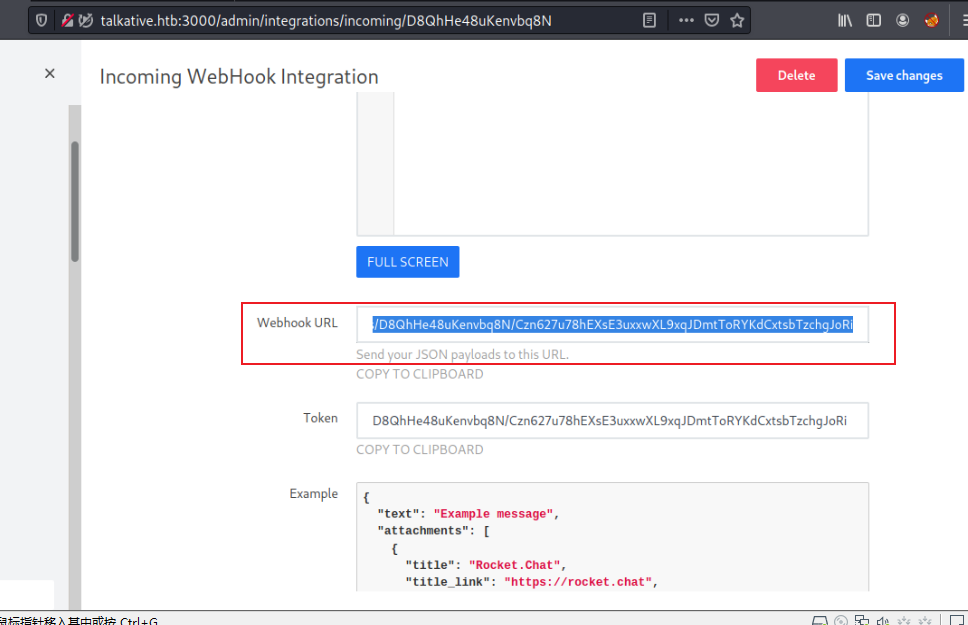Click the browser extension icon beside the account icon
Screen dimensions: 968x625
pos(931,20)
